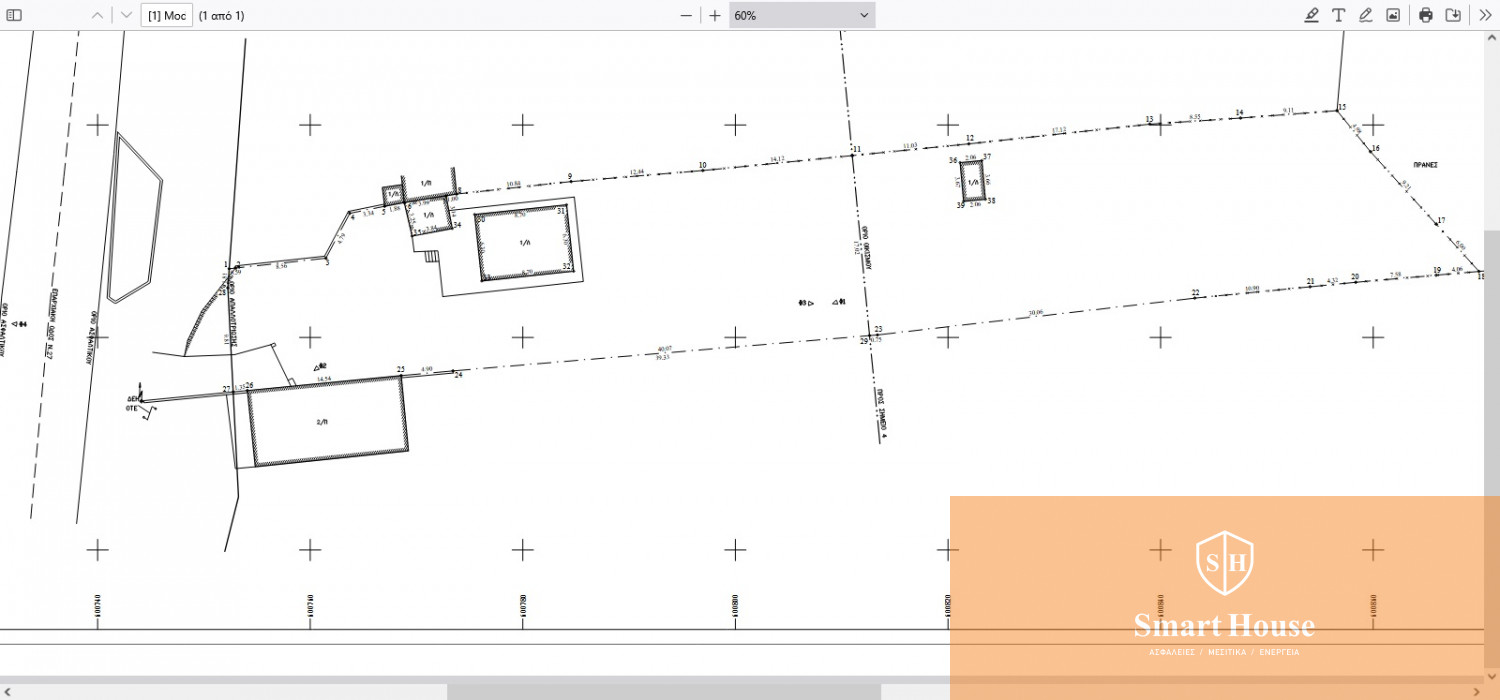1500x700 pixels.
Task: Click the ΠΡΑΝΕΣ label on the plan
Action: tap(1424, 163)
